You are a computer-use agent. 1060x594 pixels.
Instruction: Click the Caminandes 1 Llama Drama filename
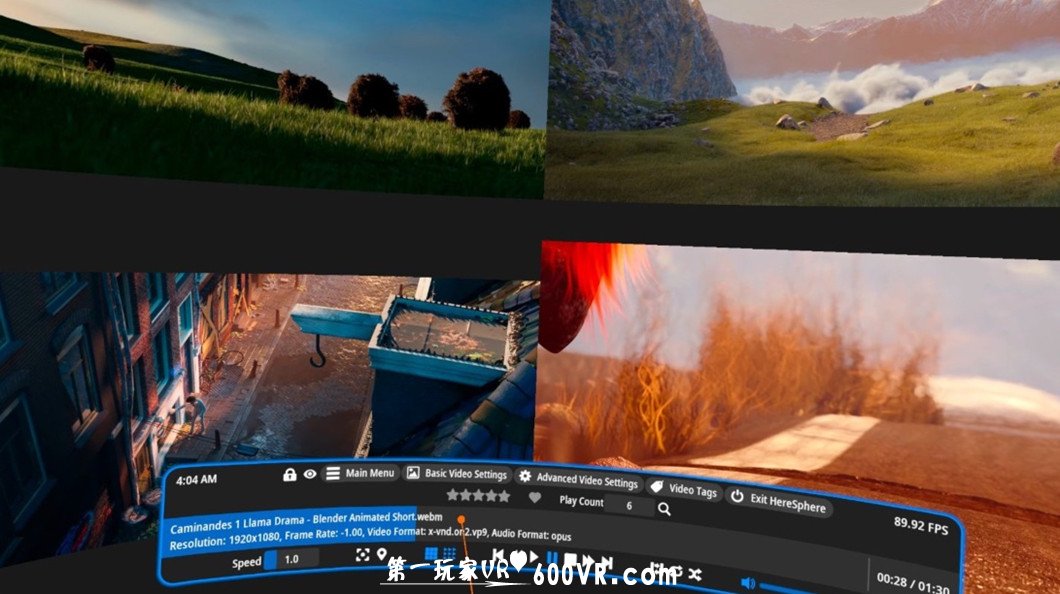[x=306, y=522]
